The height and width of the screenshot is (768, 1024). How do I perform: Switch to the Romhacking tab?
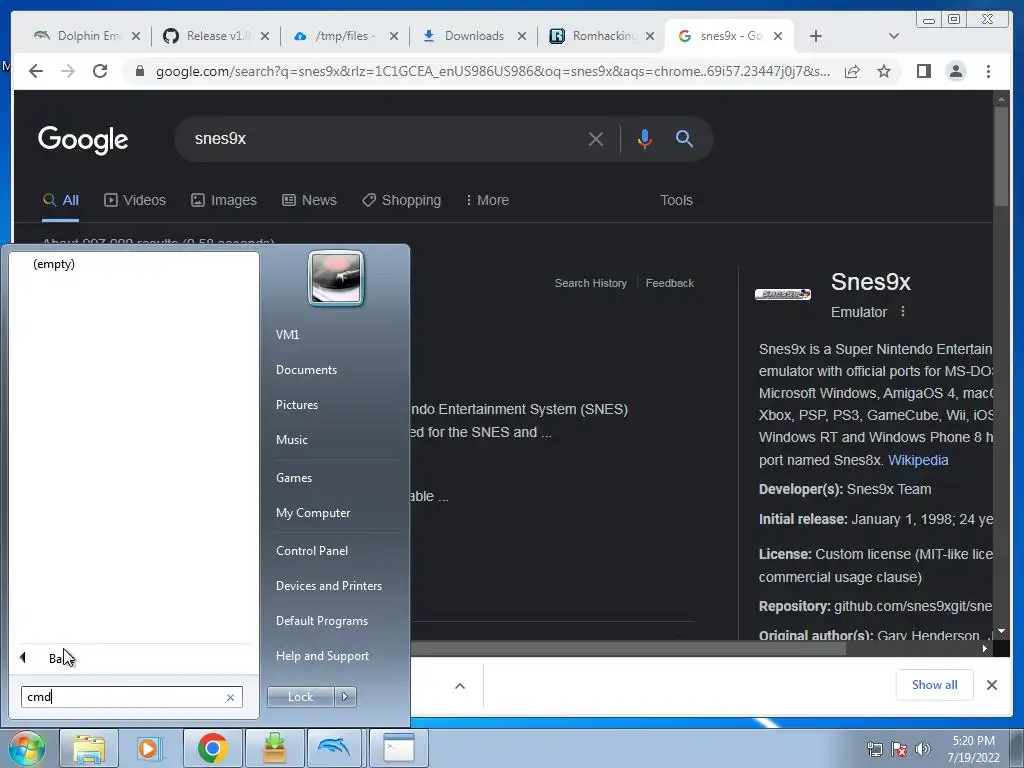[602, 37]
